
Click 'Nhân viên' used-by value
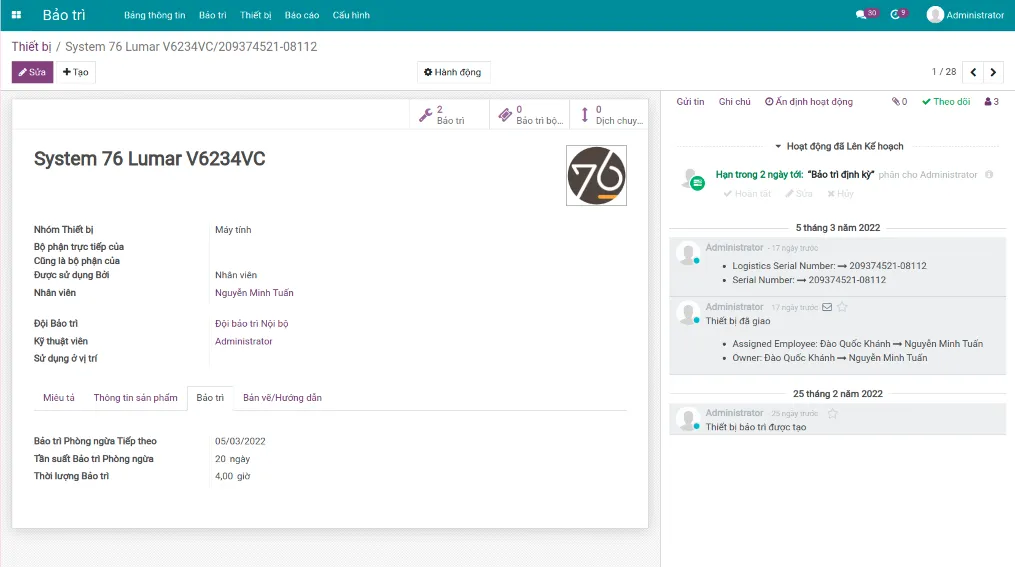pos(236,275)
